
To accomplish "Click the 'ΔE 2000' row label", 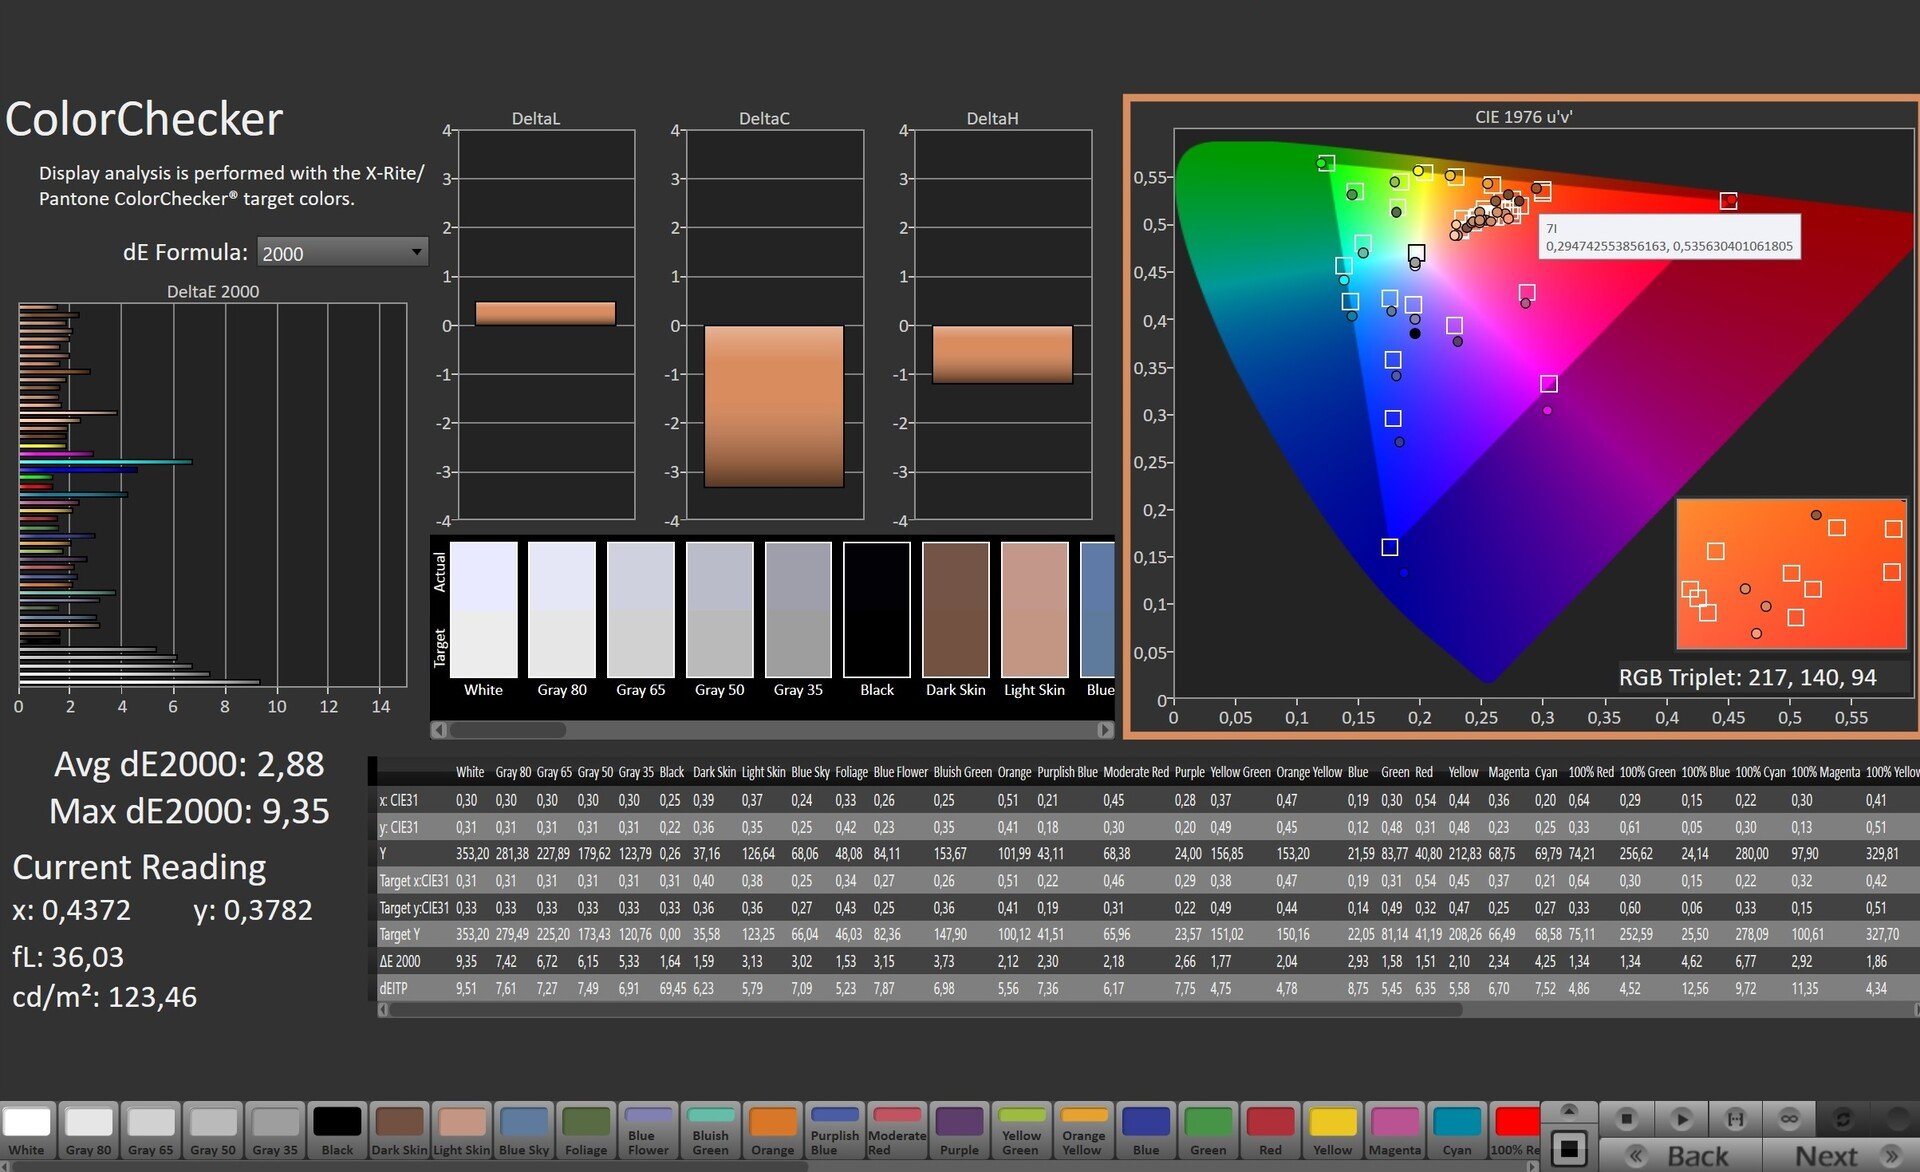I will (400, 961).
